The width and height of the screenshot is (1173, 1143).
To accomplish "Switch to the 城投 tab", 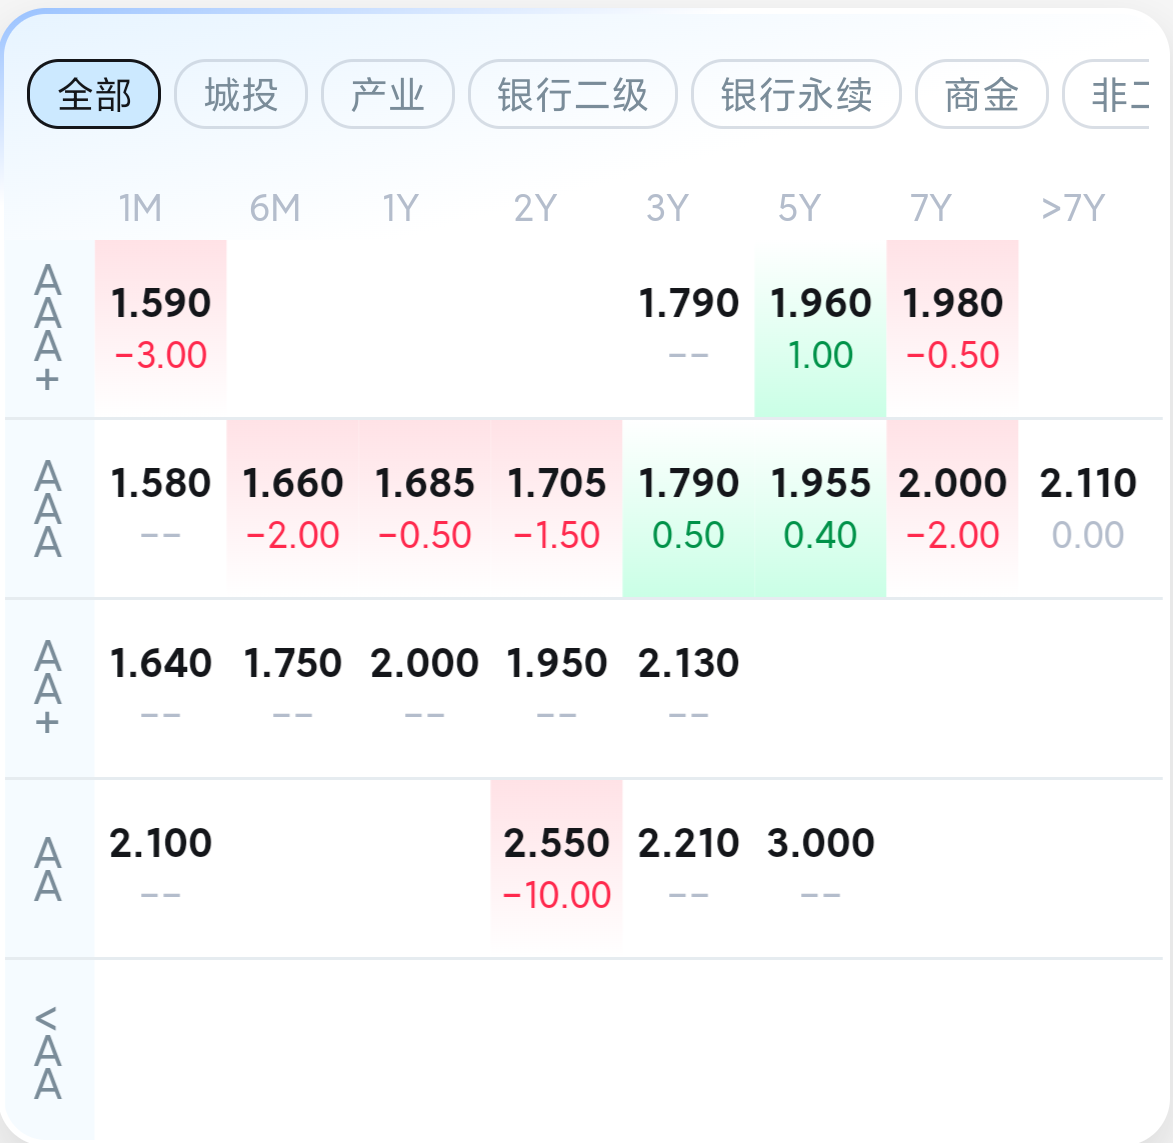I will pyautogui.click(x=241, y=95).
